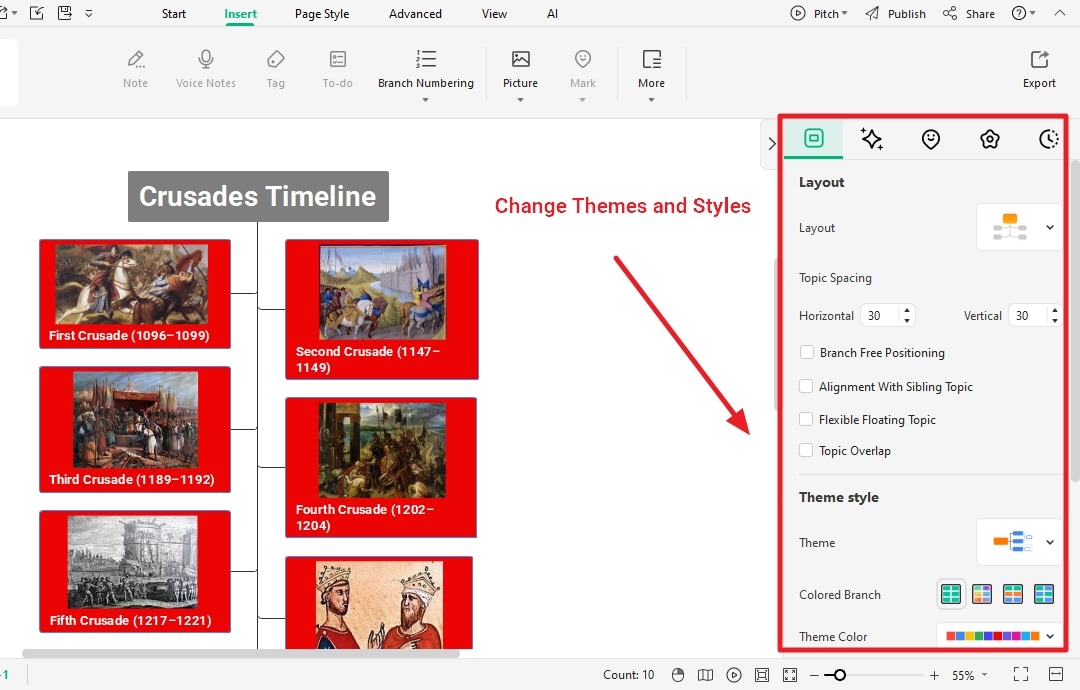The image size is (1080, 690).
Task: Select the Second Crusade (1147–1149) topic
Action: [x=382, y=309]
